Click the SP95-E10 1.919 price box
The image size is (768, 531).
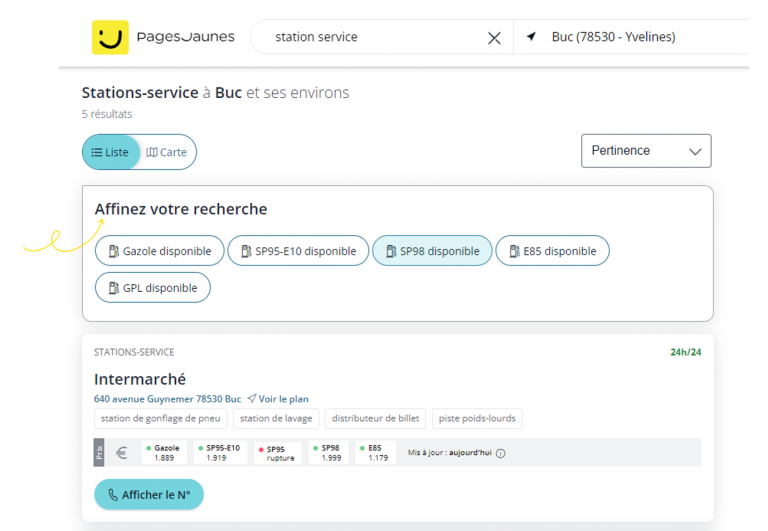click(x=220, y=453)
